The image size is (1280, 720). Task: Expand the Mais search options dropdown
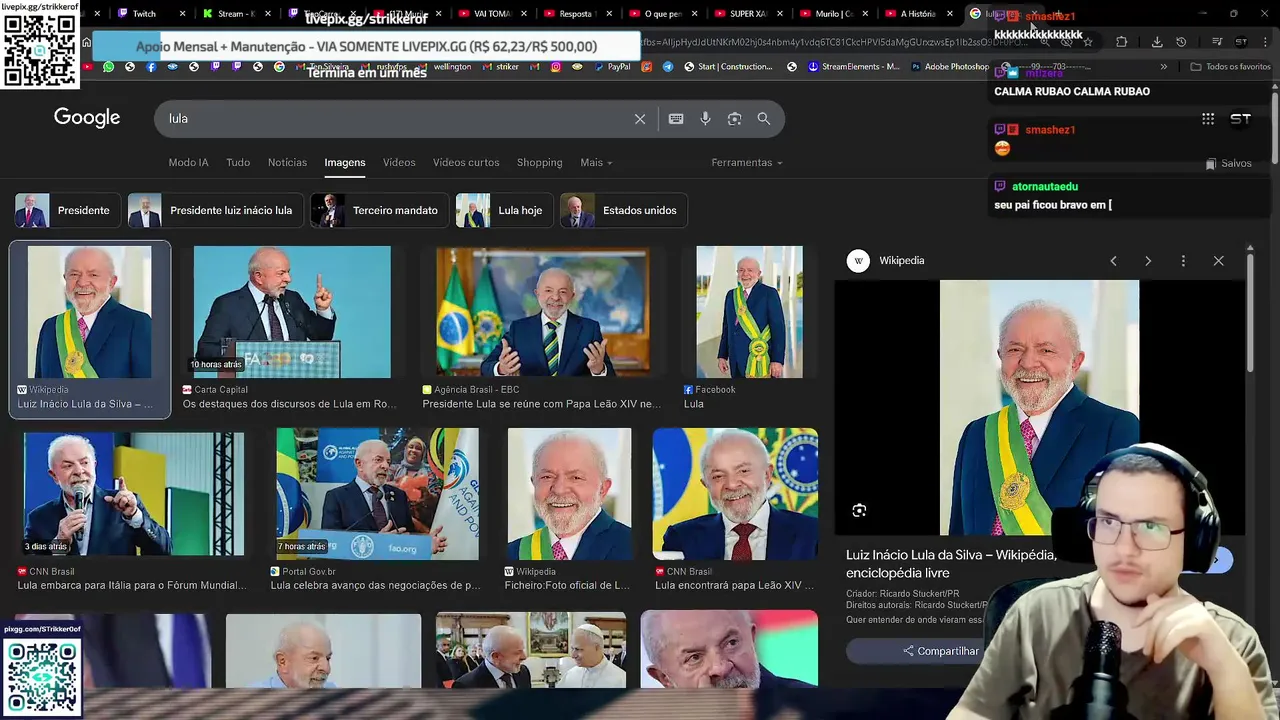(596, 163)
